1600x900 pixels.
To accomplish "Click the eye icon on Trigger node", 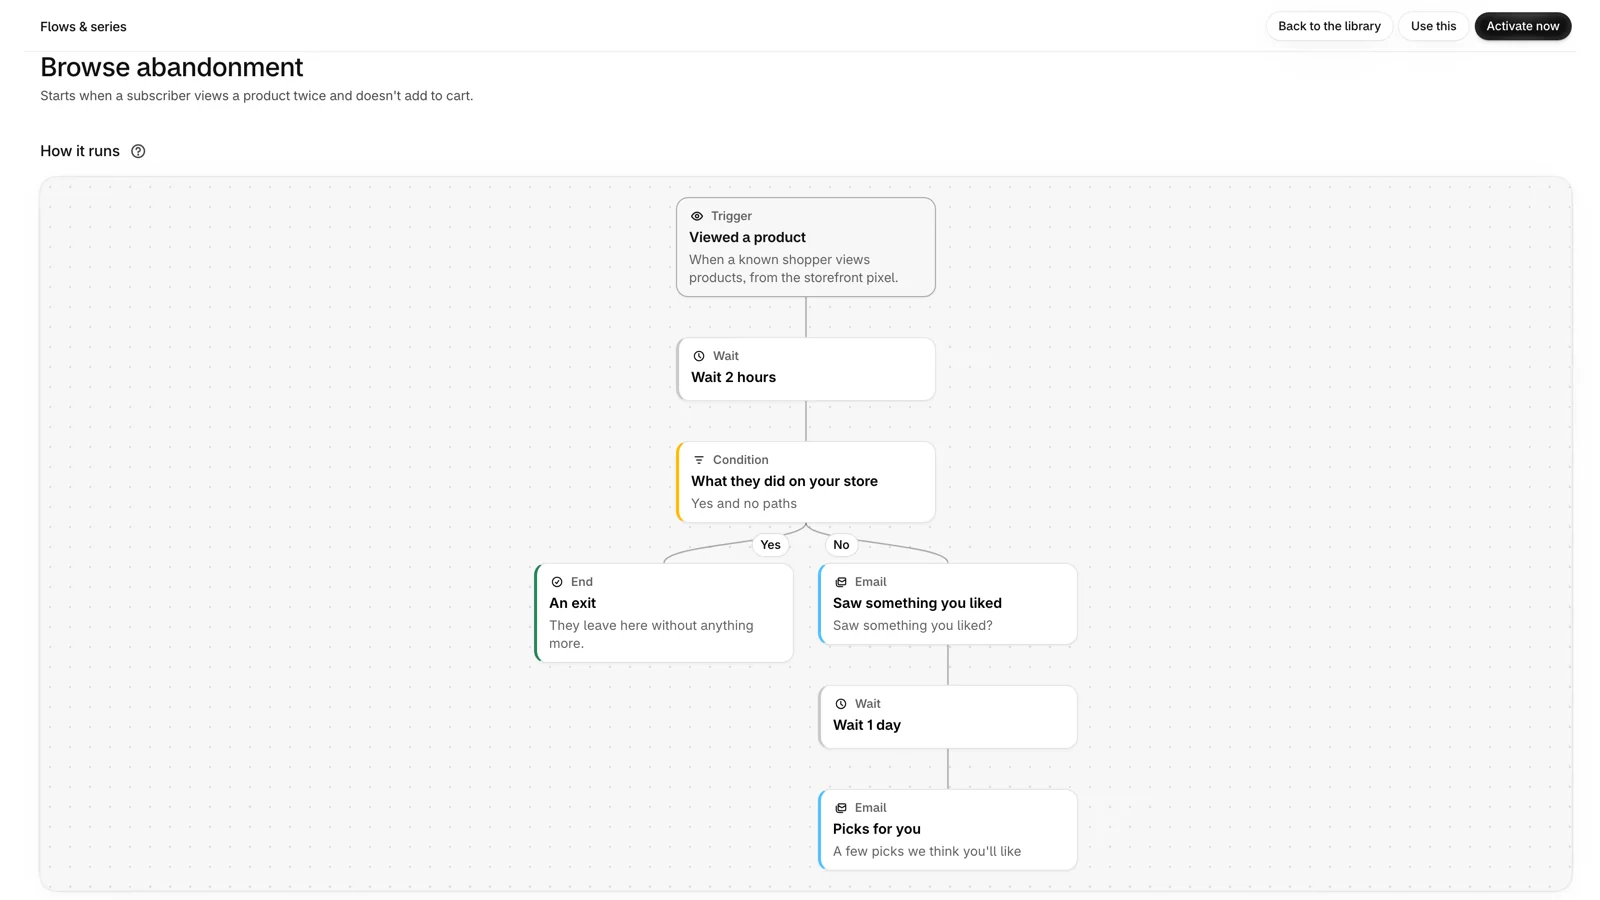I will 697,216.
